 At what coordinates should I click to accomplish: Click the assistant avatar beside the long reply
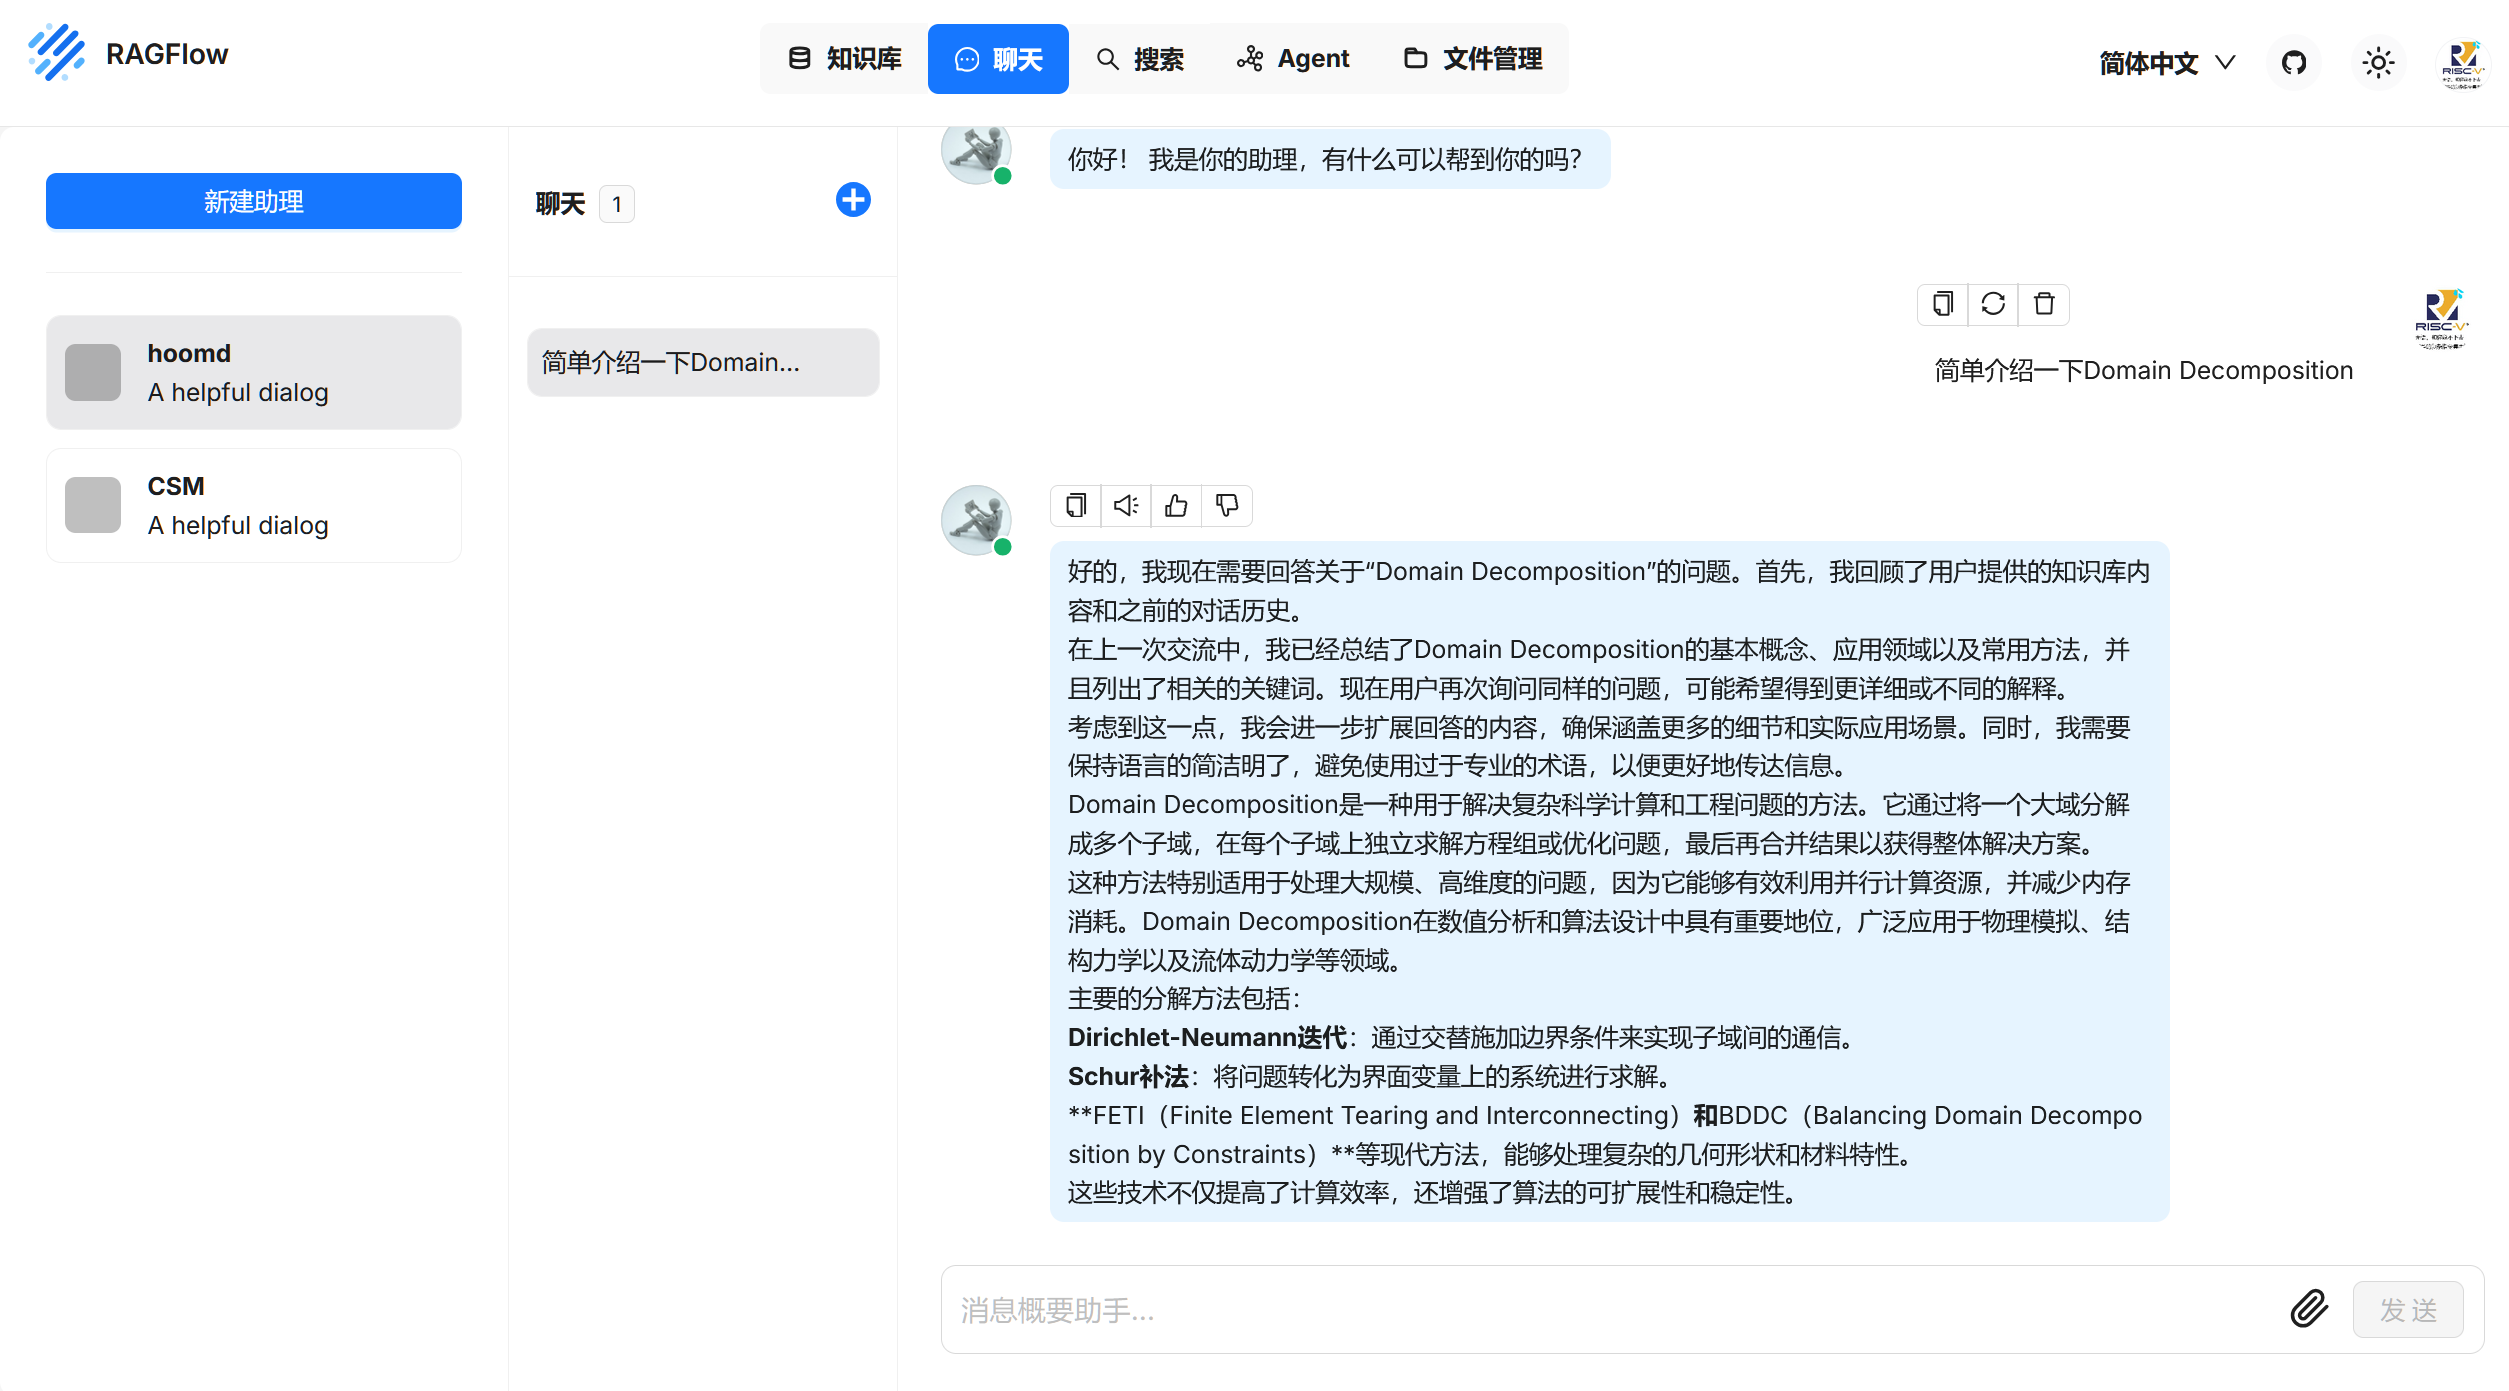pyautogui.click(x=976, y=520)
